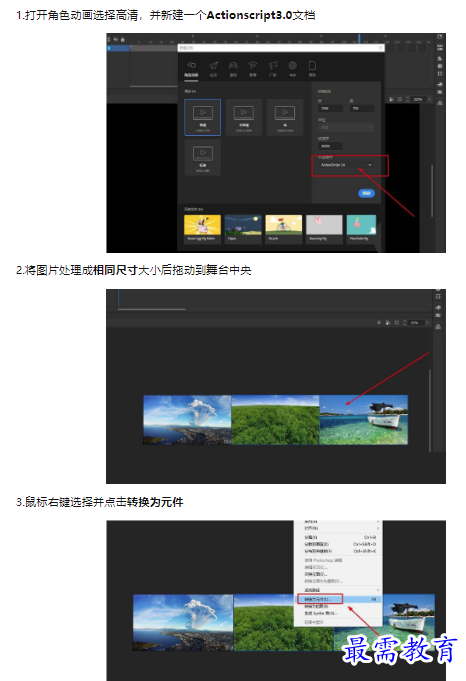Select the 640x480 preset tile
This screenshot has height=681, width=466.
coord(203,157)
